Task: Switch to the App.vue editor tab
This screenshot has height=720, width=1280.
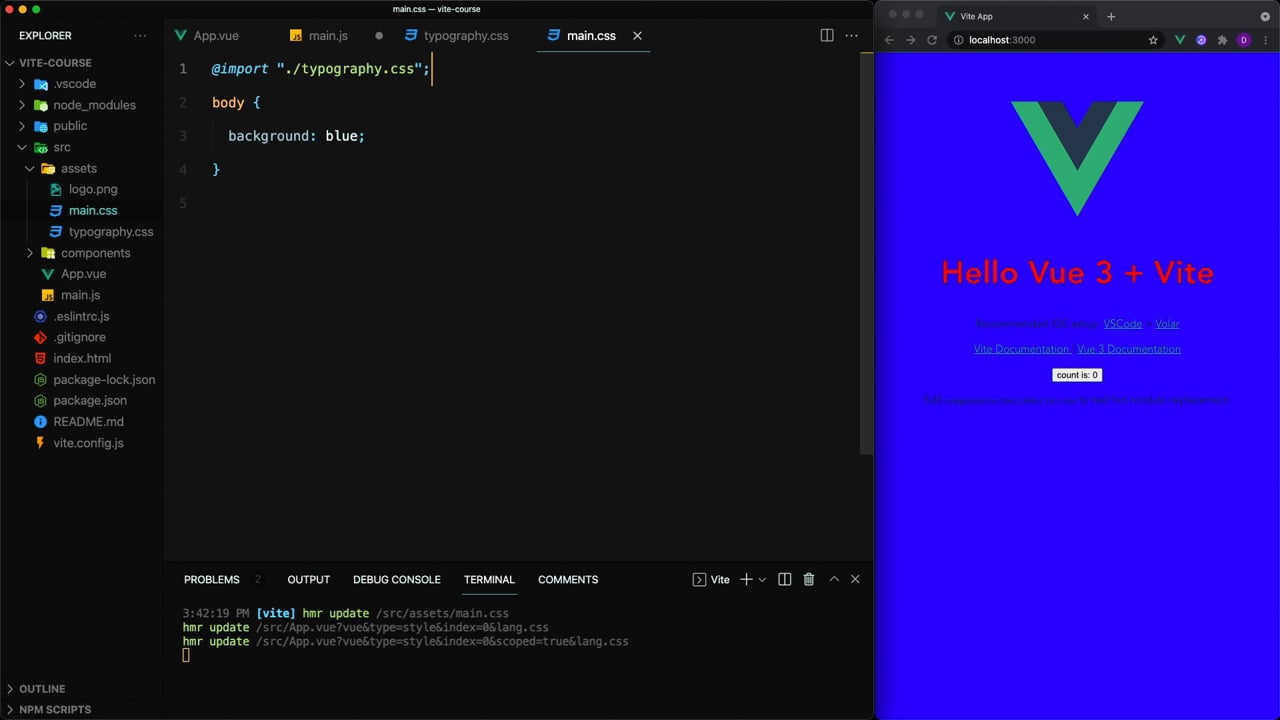Action: tap(215, 35)
